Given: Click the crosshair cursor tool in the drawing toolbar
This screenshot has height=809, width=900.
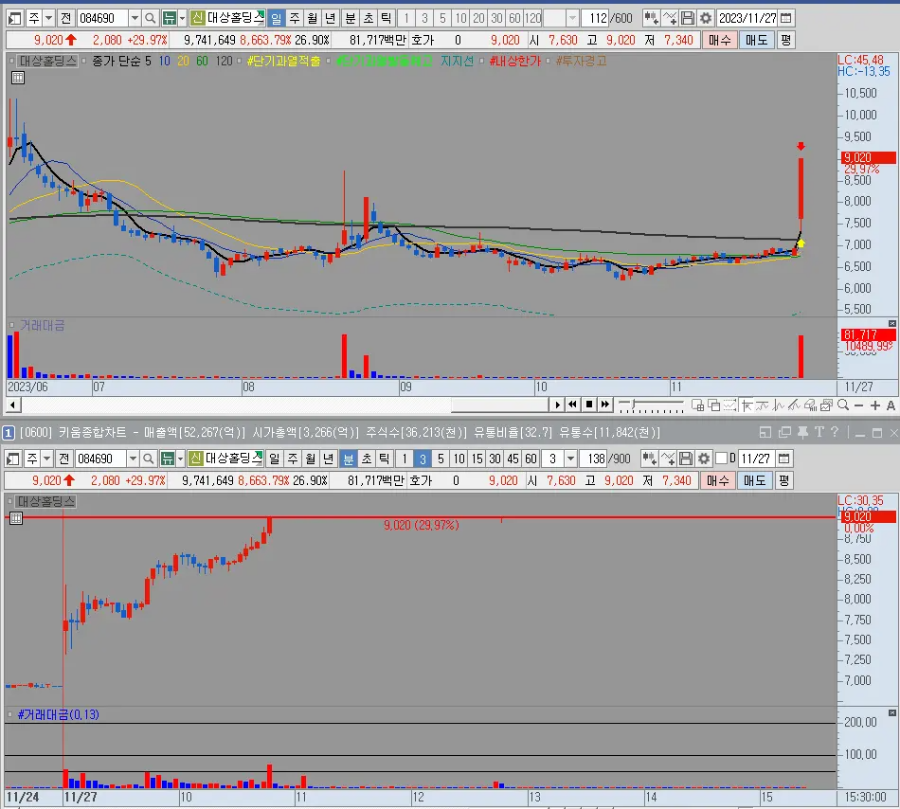Looking at the screenshot, I should tap(746, 405).
